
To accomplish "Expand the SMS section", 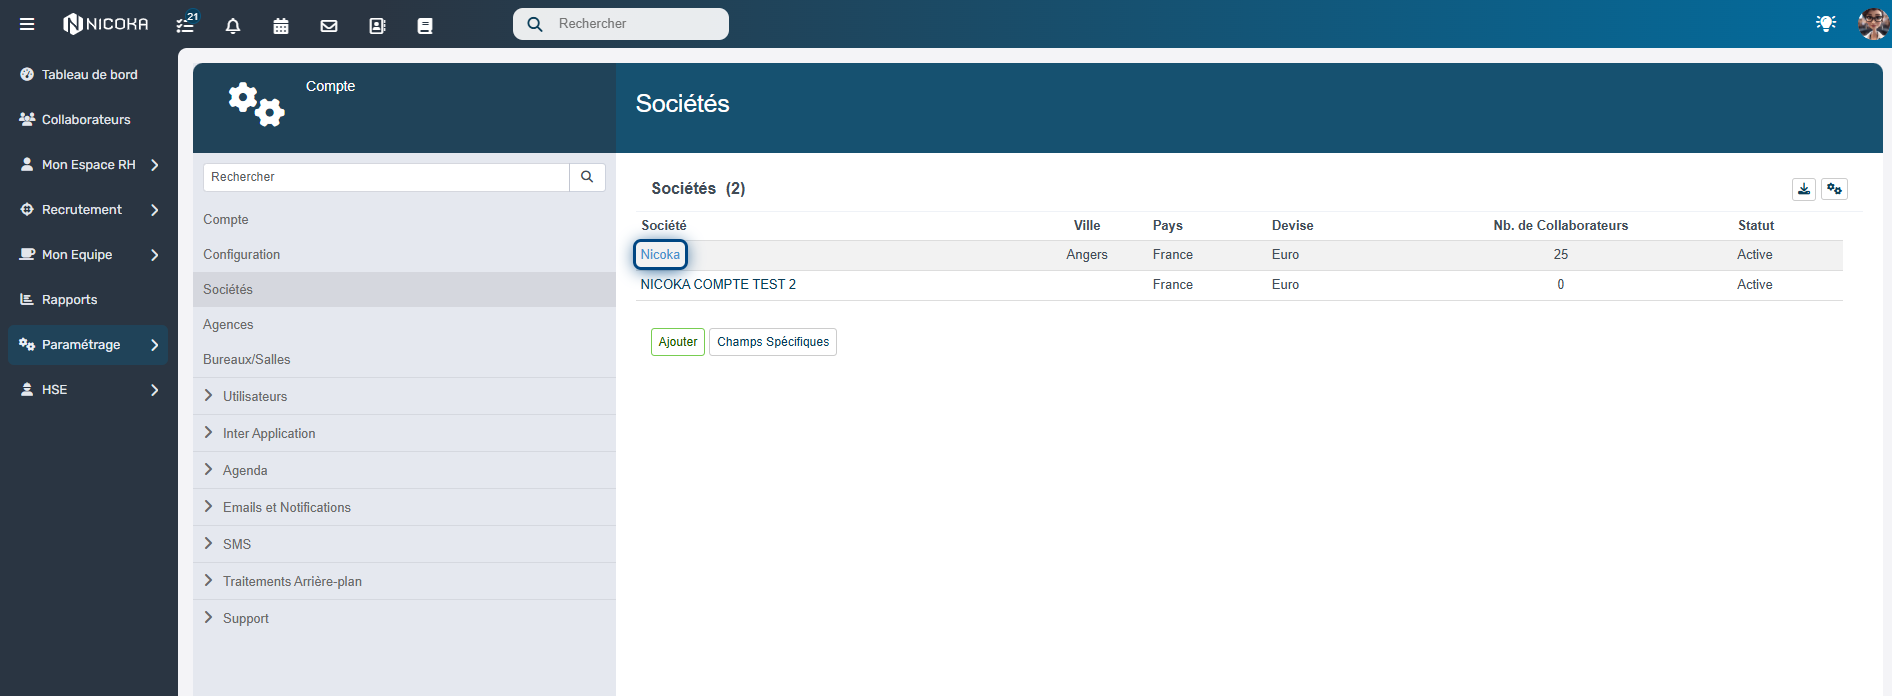I will click(404, 544).
